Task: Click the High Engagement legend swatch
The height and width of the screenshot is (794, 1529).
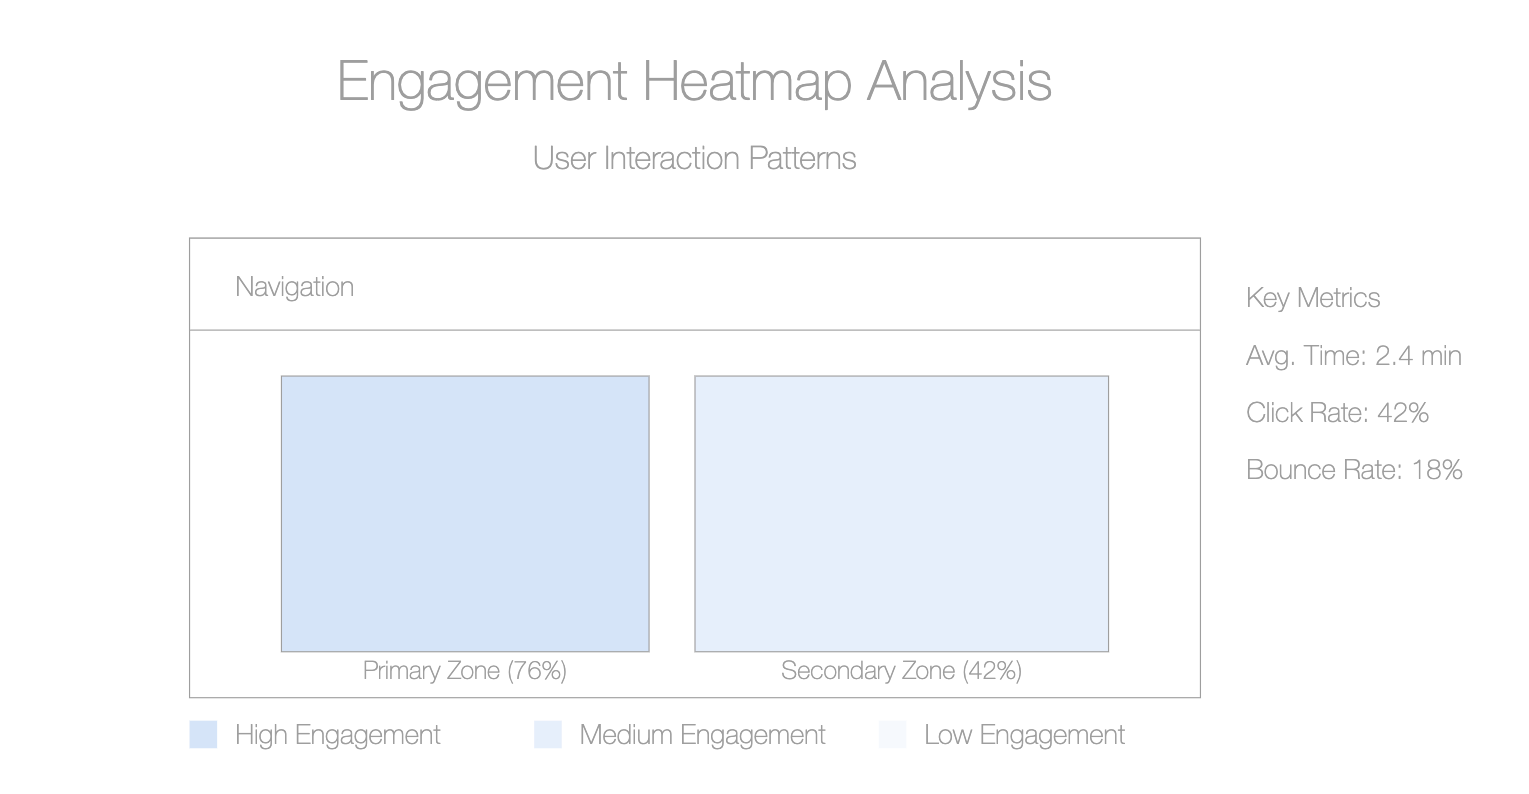Action: click(x=203, y=735)
